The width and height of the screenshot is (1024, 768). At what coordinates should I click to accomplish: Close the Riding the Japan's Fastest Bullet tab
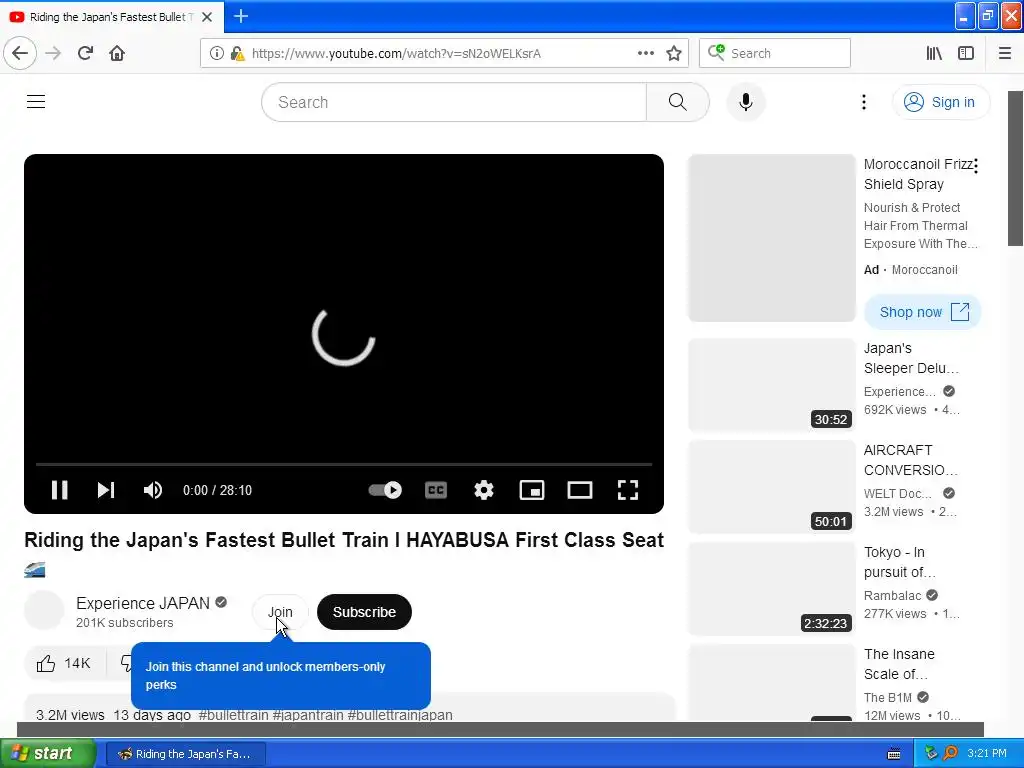207,17
